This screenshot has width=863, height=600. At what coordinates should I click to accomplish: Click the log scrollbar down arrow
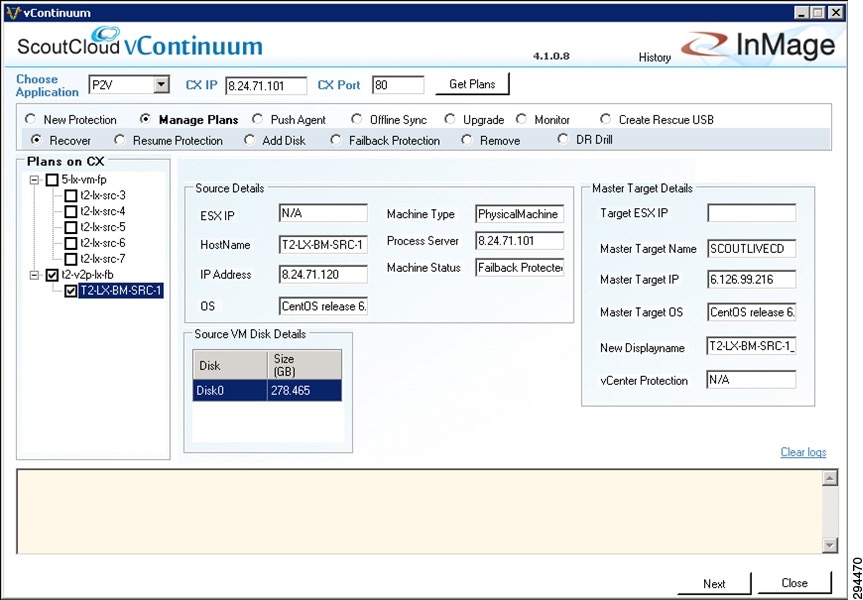point(829,544)
